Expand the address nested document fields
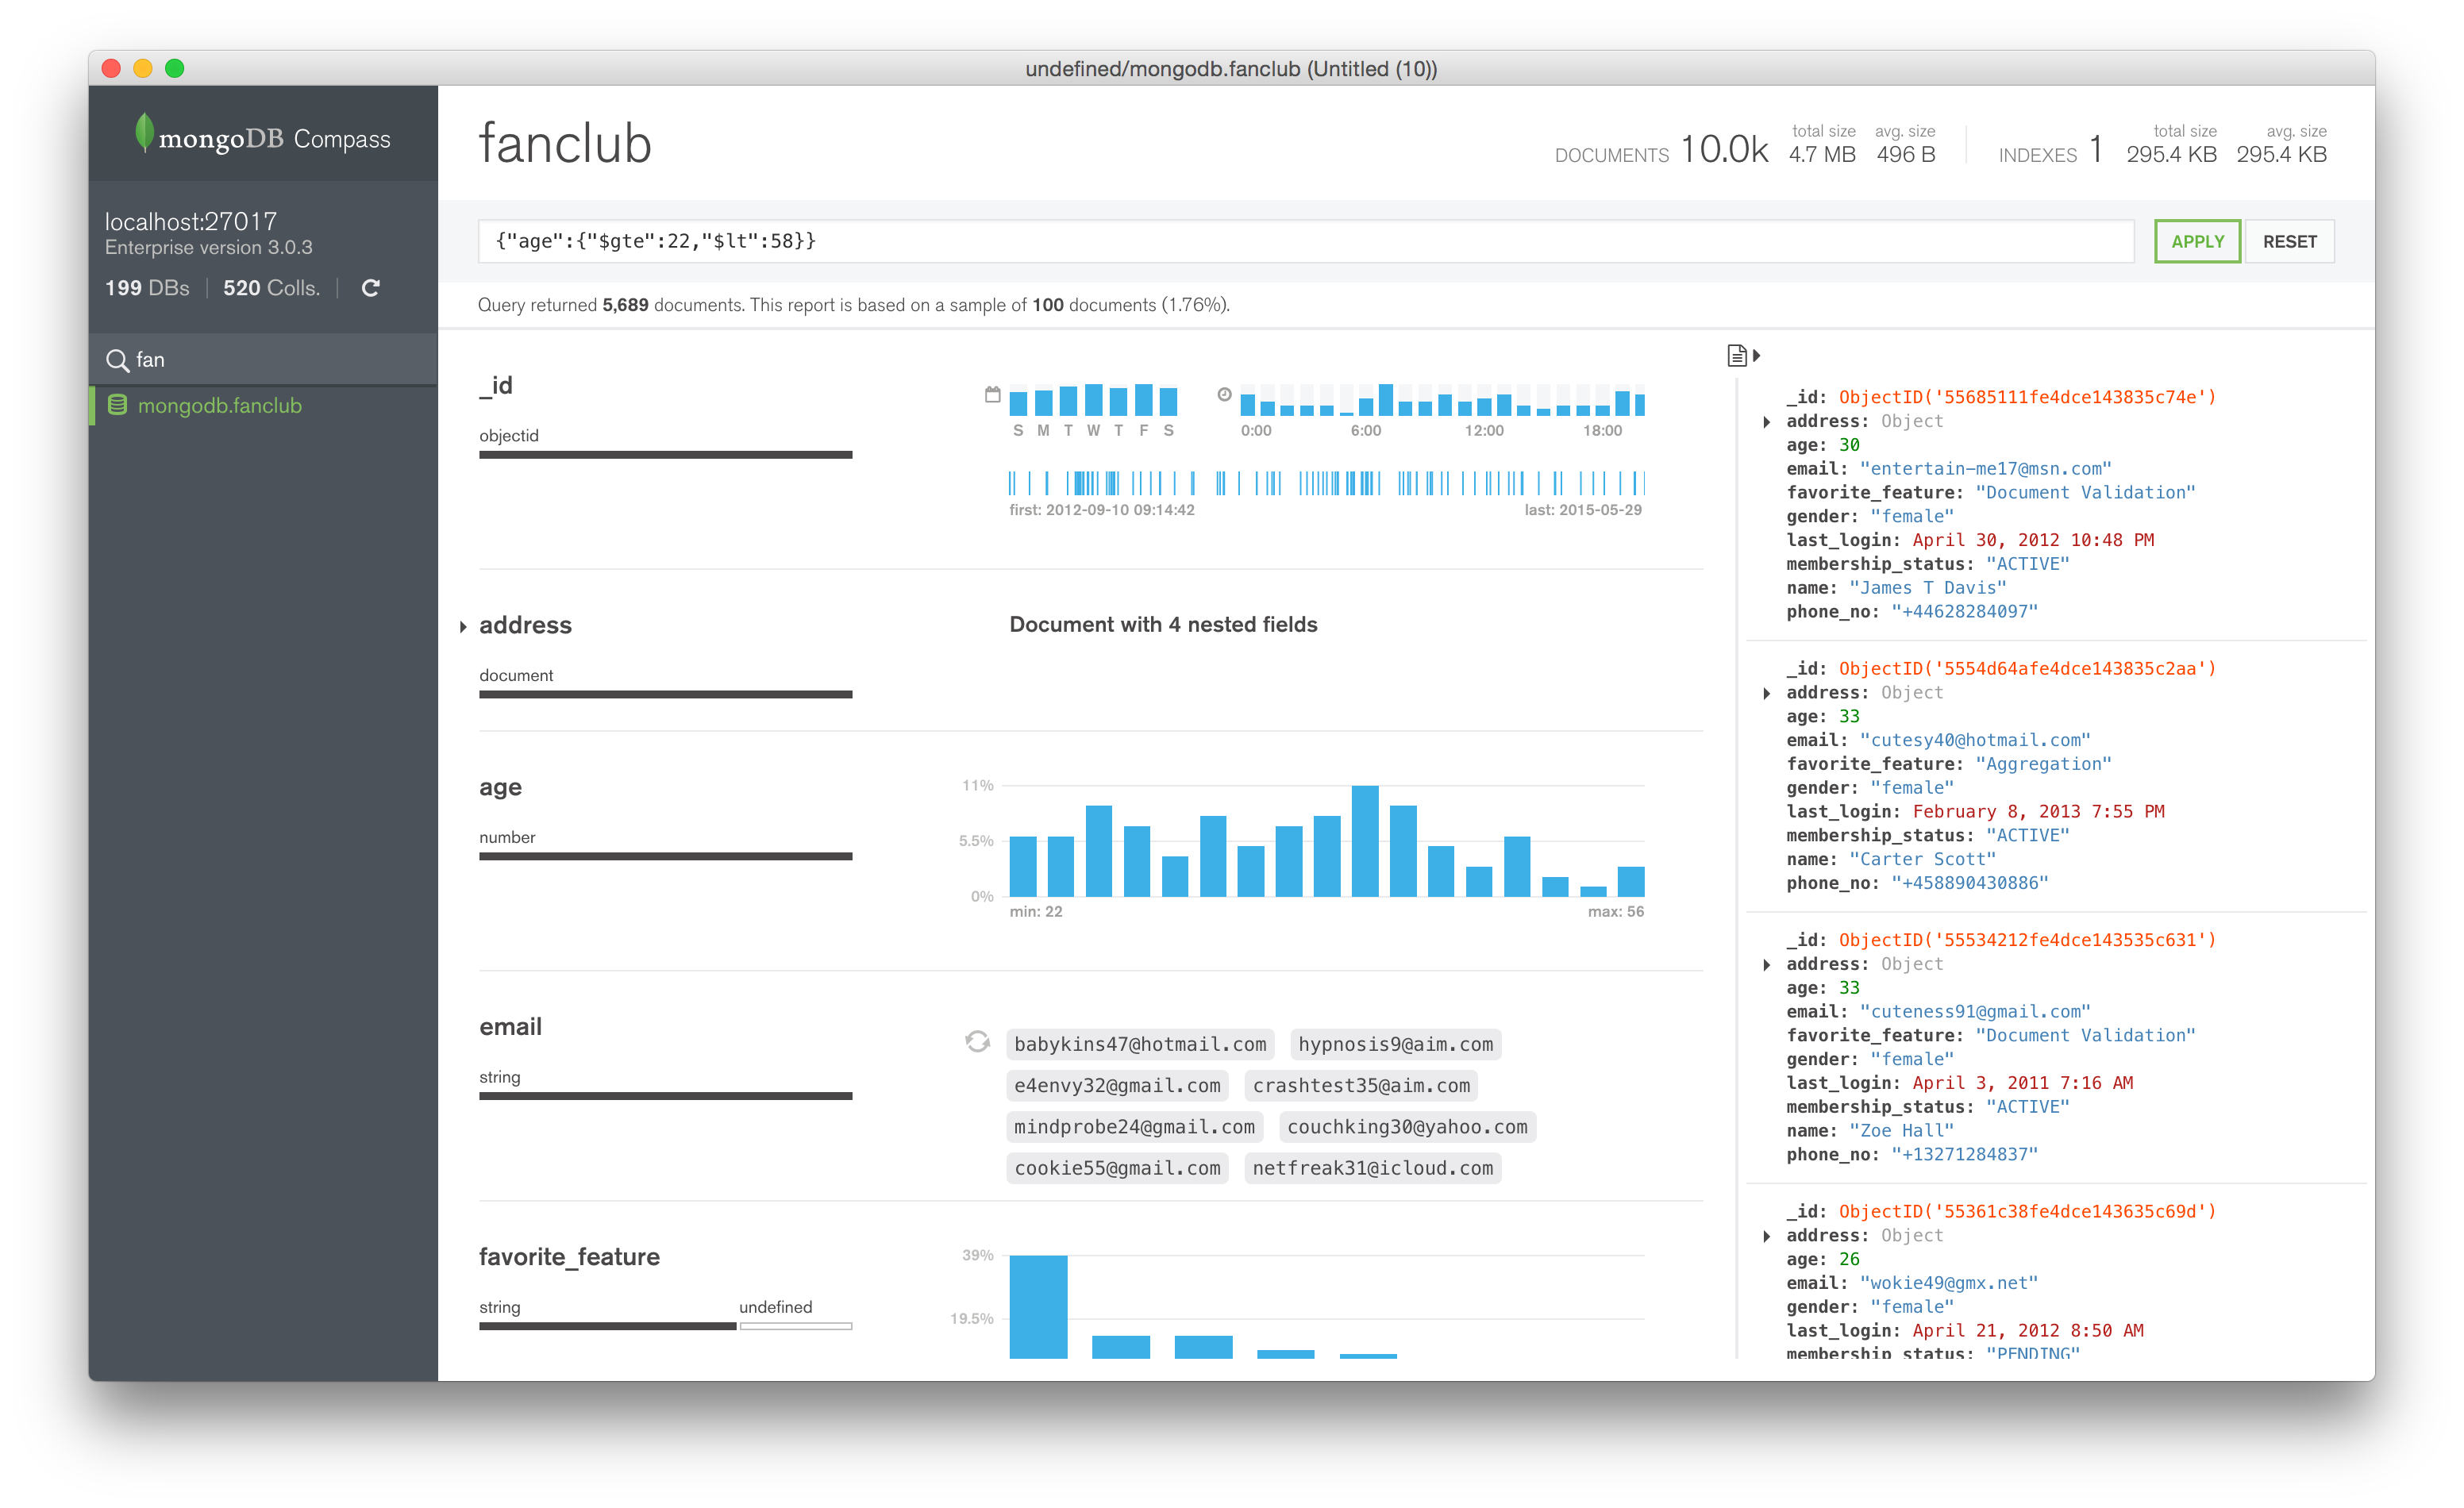This screenshot has width=2464, height=1508. click(x=463, y=625)
